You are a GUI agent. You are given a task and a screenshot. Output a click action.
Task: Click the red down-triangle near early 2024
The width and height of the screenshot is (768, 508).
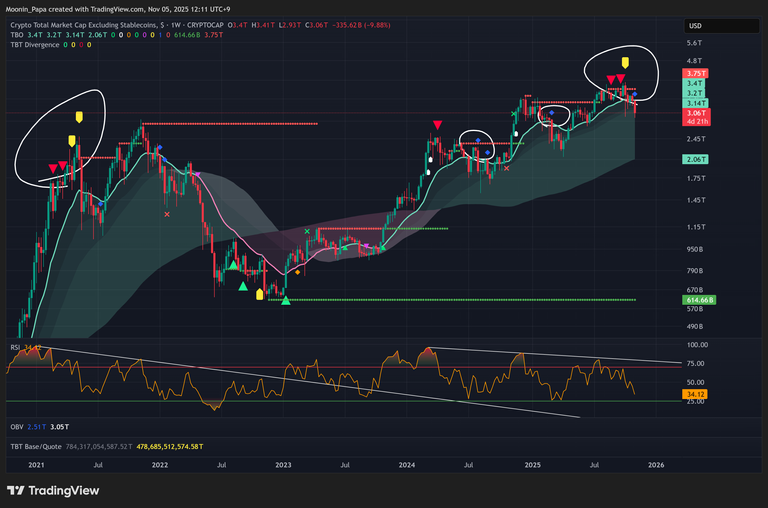[437, 125]
